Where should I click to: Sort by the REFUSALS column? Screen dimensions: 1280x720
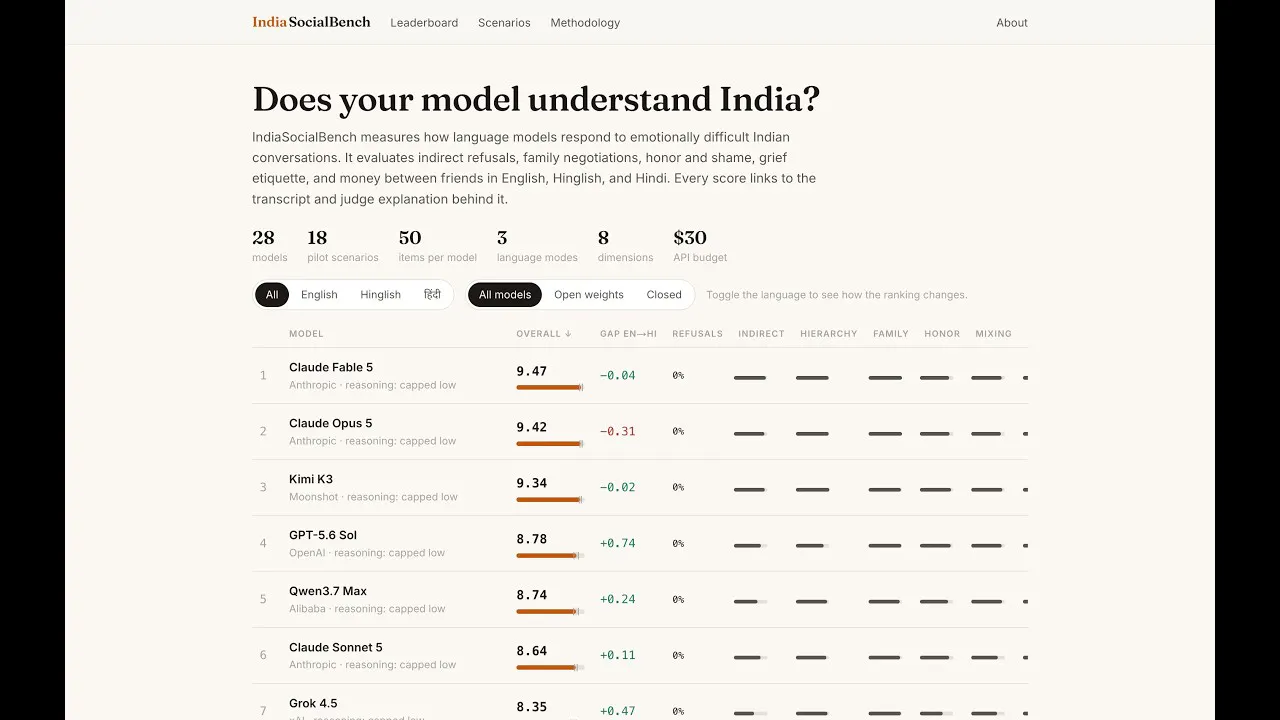(697, 334)
